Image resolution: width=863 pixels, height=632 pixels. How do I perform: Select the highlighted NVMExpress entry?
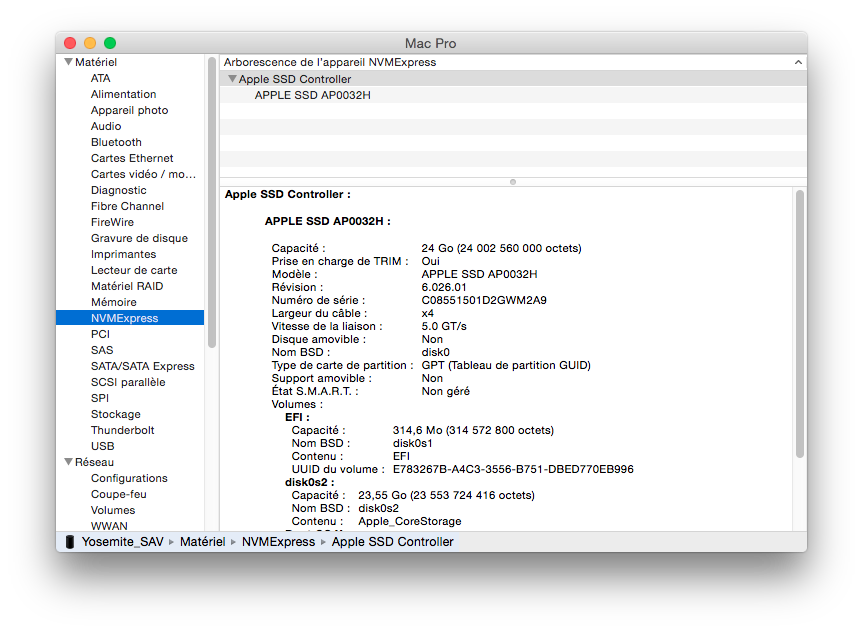coord(130,318)
